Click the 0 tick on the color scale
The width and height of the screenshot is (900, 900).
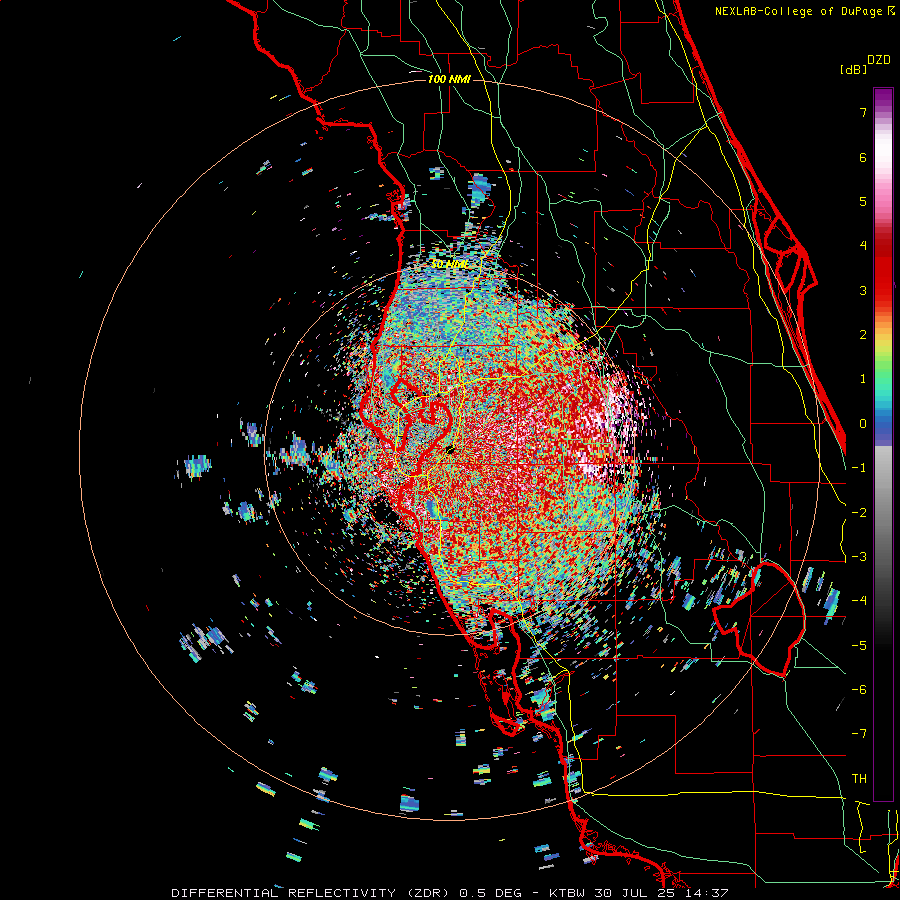[x=863, y=424]
